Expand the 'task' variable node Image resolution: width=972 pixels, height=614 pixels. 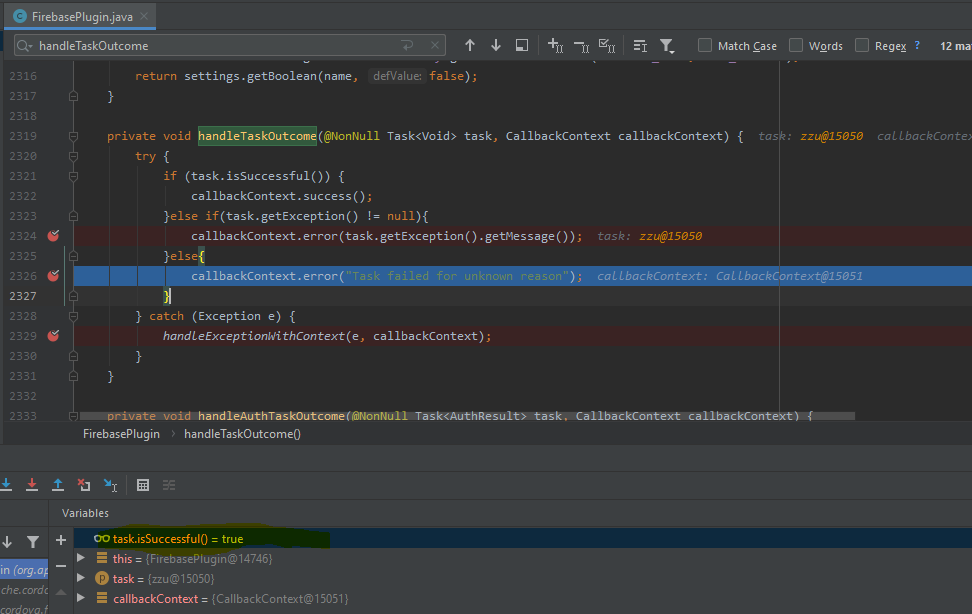click(x=81, y=578)
